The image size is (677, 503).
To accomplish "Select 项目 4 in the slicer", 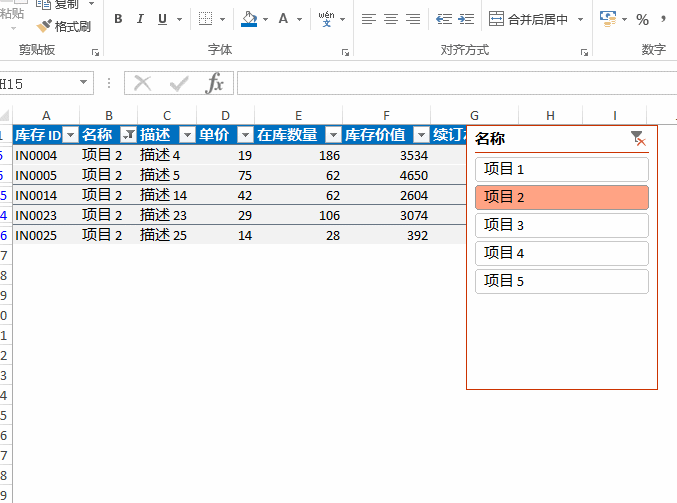I will click(561, 254).
